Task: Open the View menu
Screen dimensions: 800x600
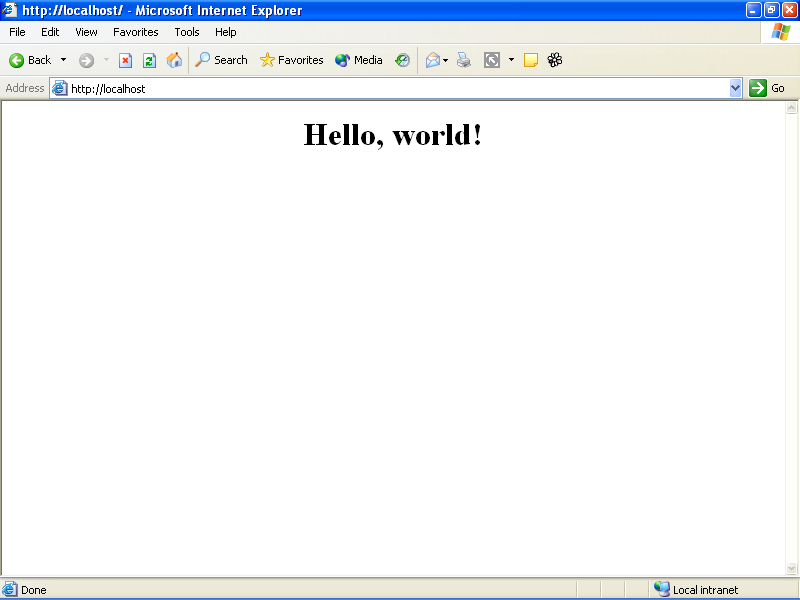Action: tap(86, 32)
